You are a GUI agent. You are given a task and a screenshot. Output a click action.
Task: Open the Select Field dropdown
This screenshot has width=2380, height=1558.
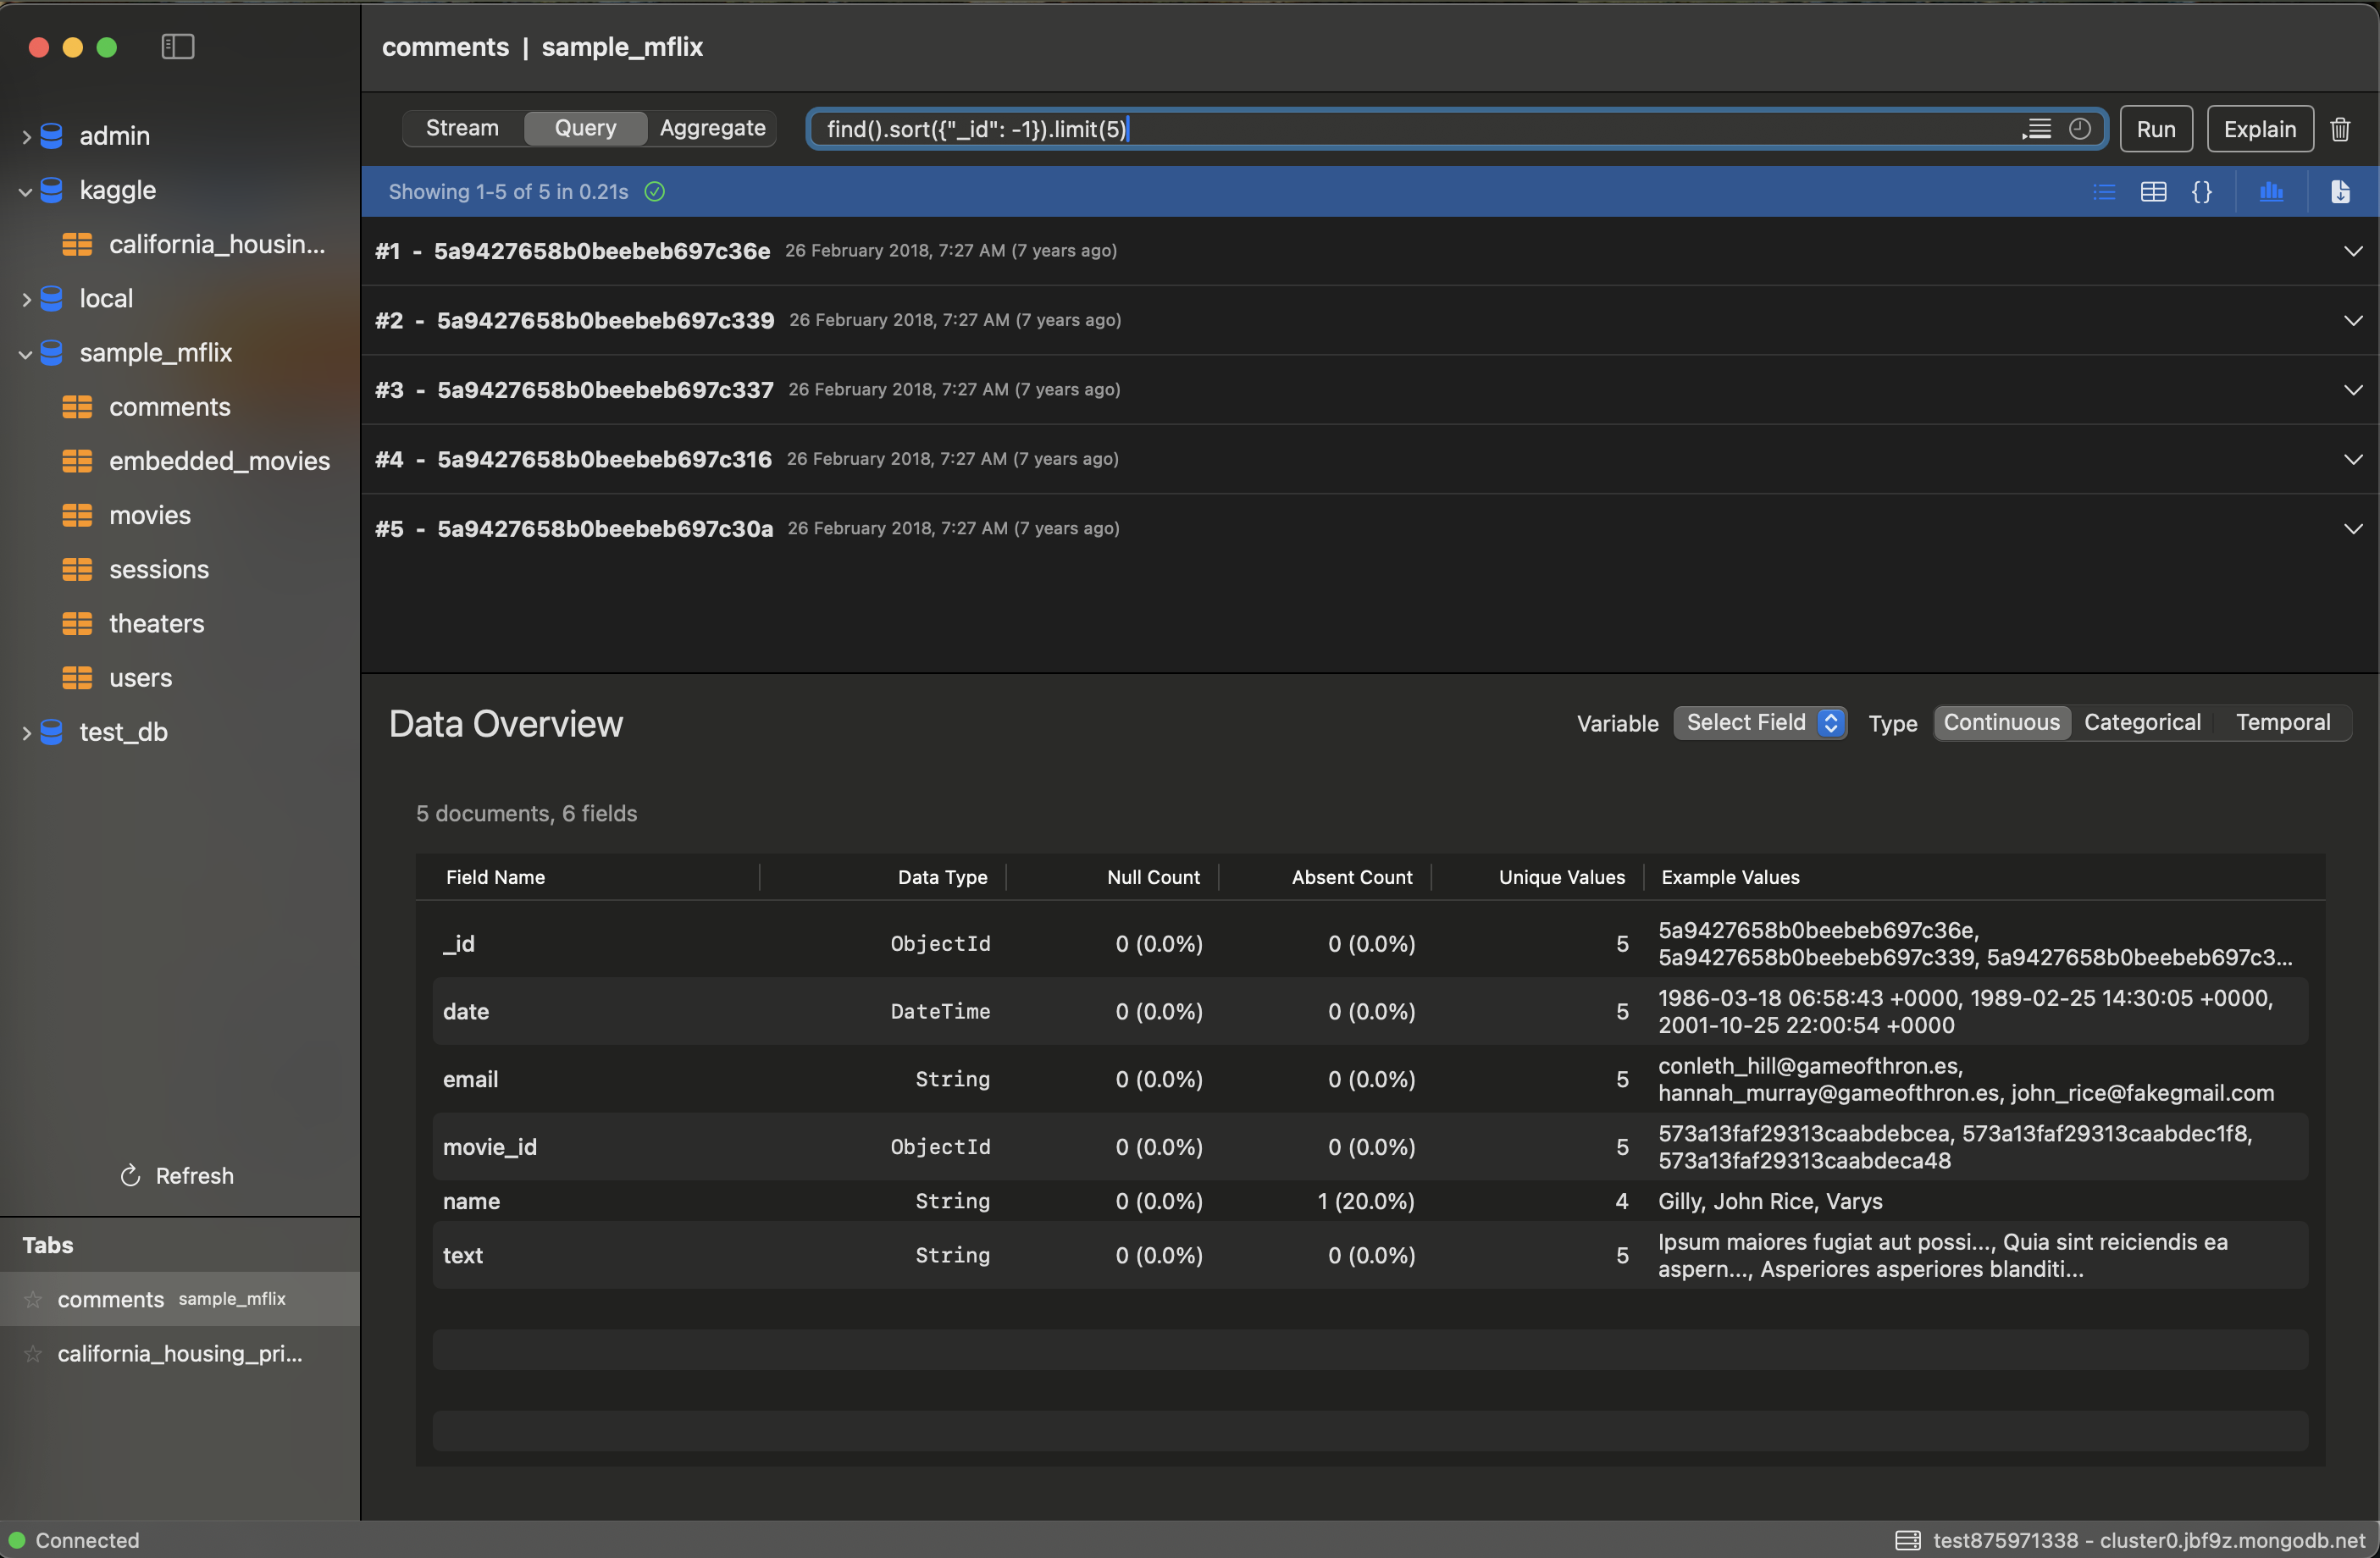click(1759, 722)
